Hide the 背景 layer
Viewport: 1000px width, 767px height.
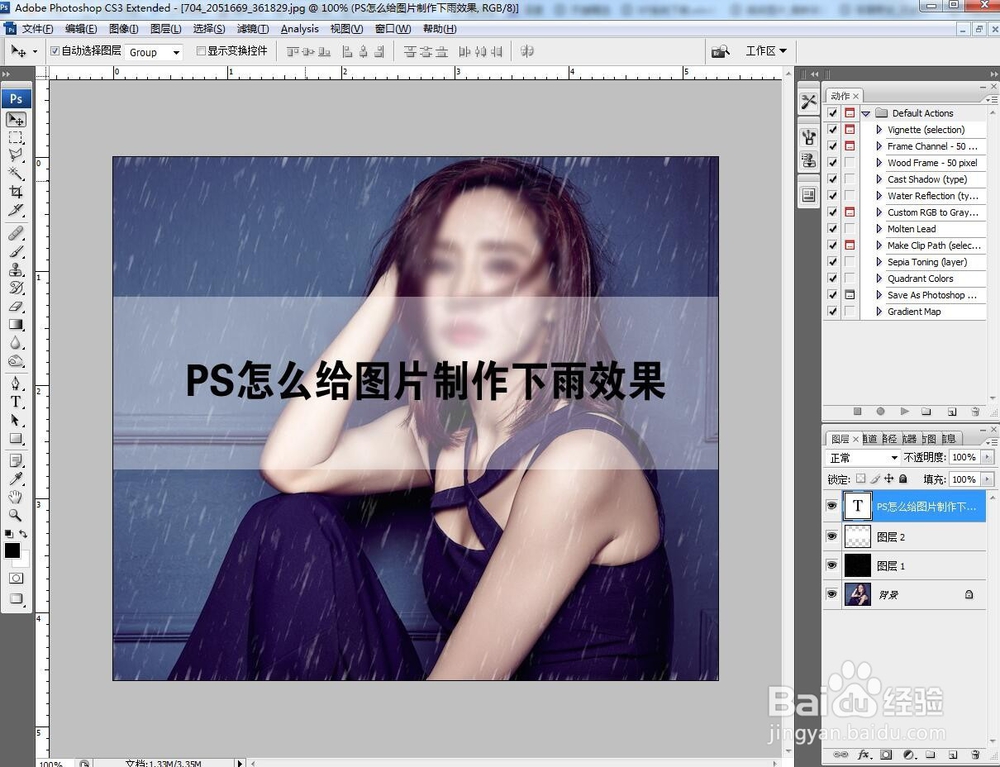831,592
